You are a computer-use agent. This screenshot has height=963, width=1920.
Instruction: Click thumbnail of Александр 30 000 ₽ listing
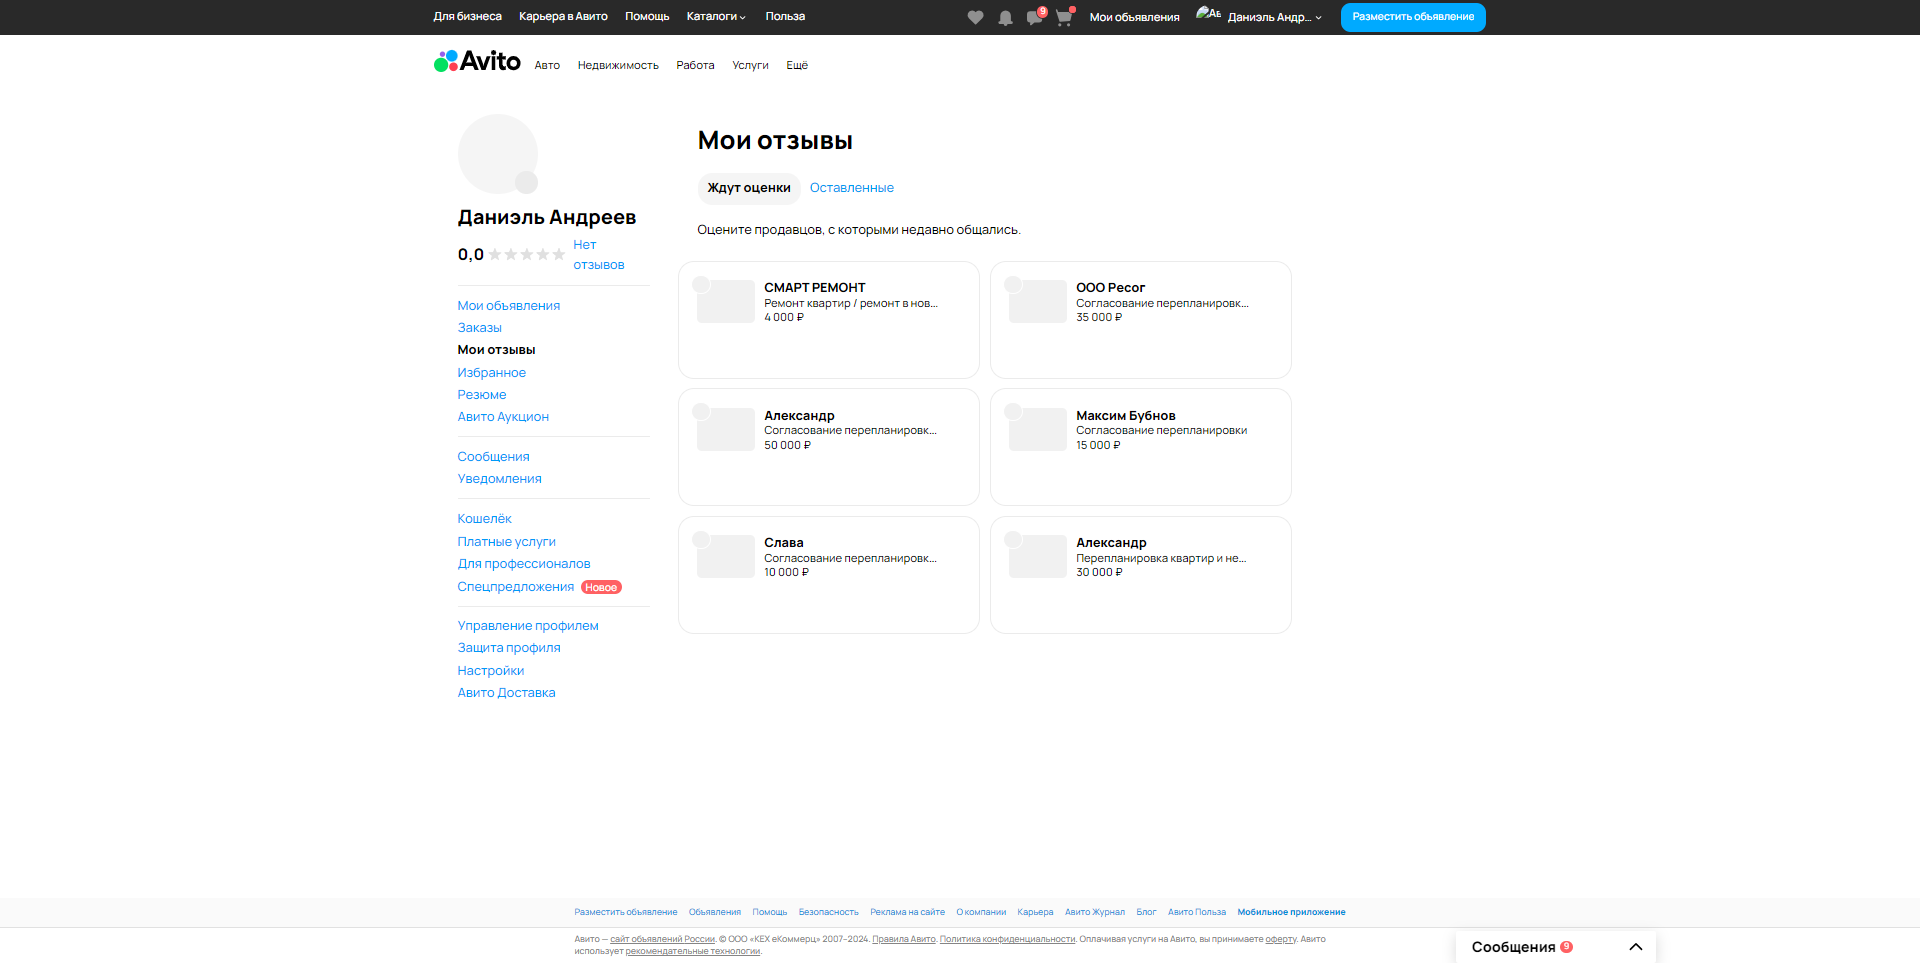pyautogui.click(x=1038, y=556)
